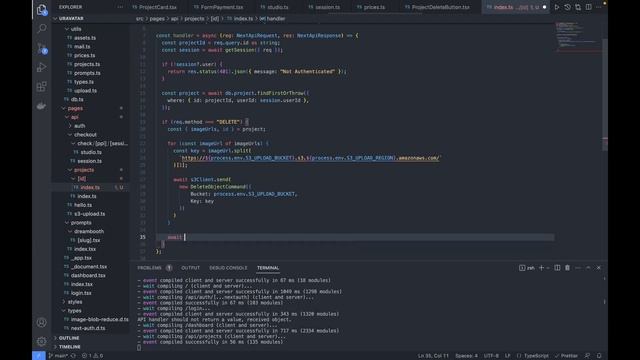The width and height of the screenshot is (640, 360).
Task: Open the Manage gear icon
Action: (42, 341)
